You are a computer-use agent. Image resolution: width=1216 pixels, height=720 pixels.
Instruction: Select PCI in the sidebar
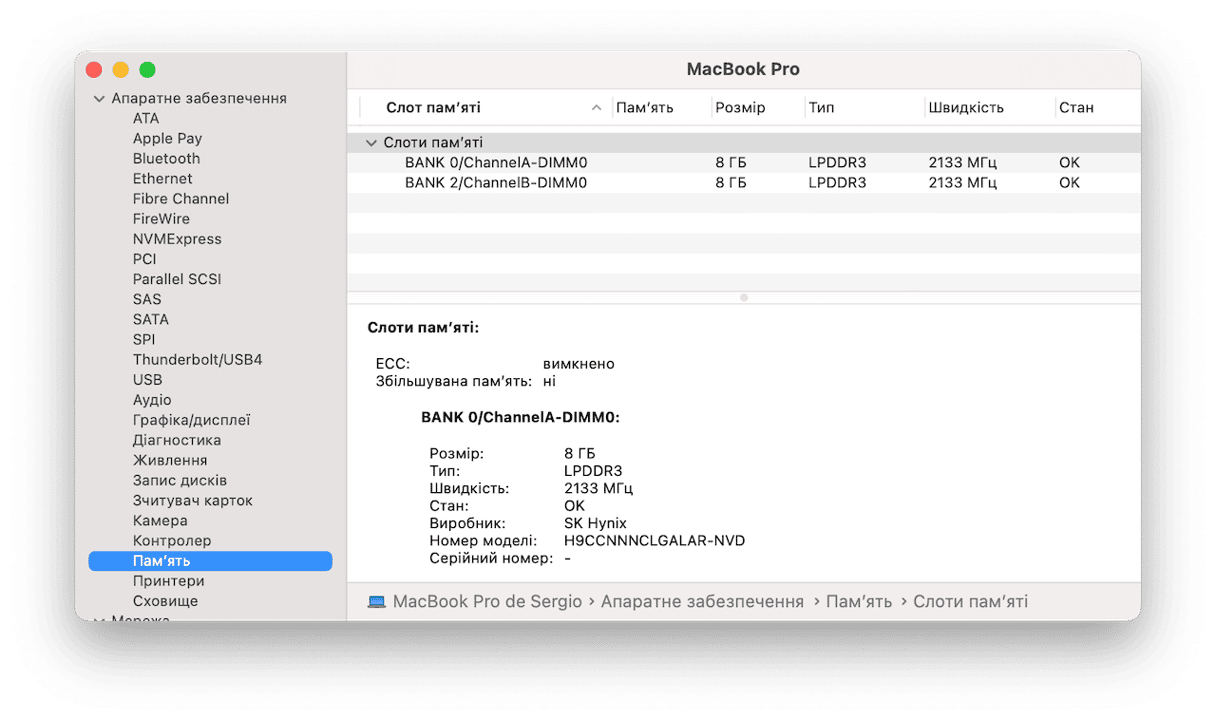pos(144,259)
